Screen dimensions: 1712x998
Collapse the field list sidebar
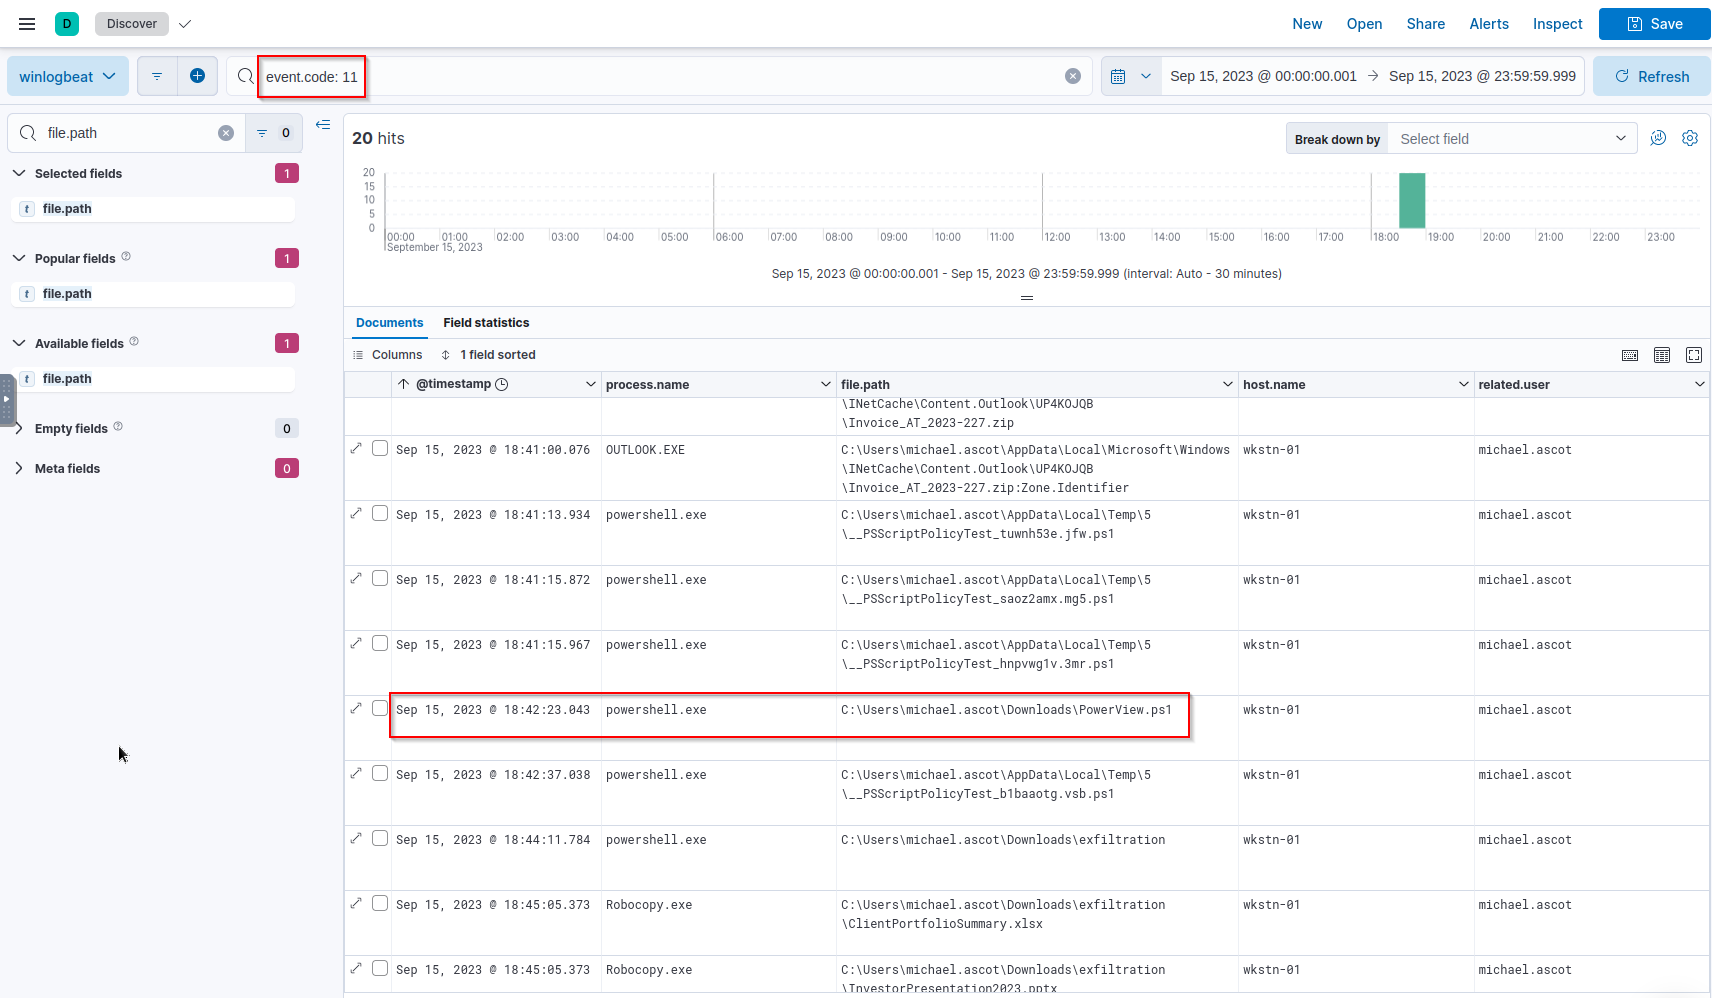[323, 125]
